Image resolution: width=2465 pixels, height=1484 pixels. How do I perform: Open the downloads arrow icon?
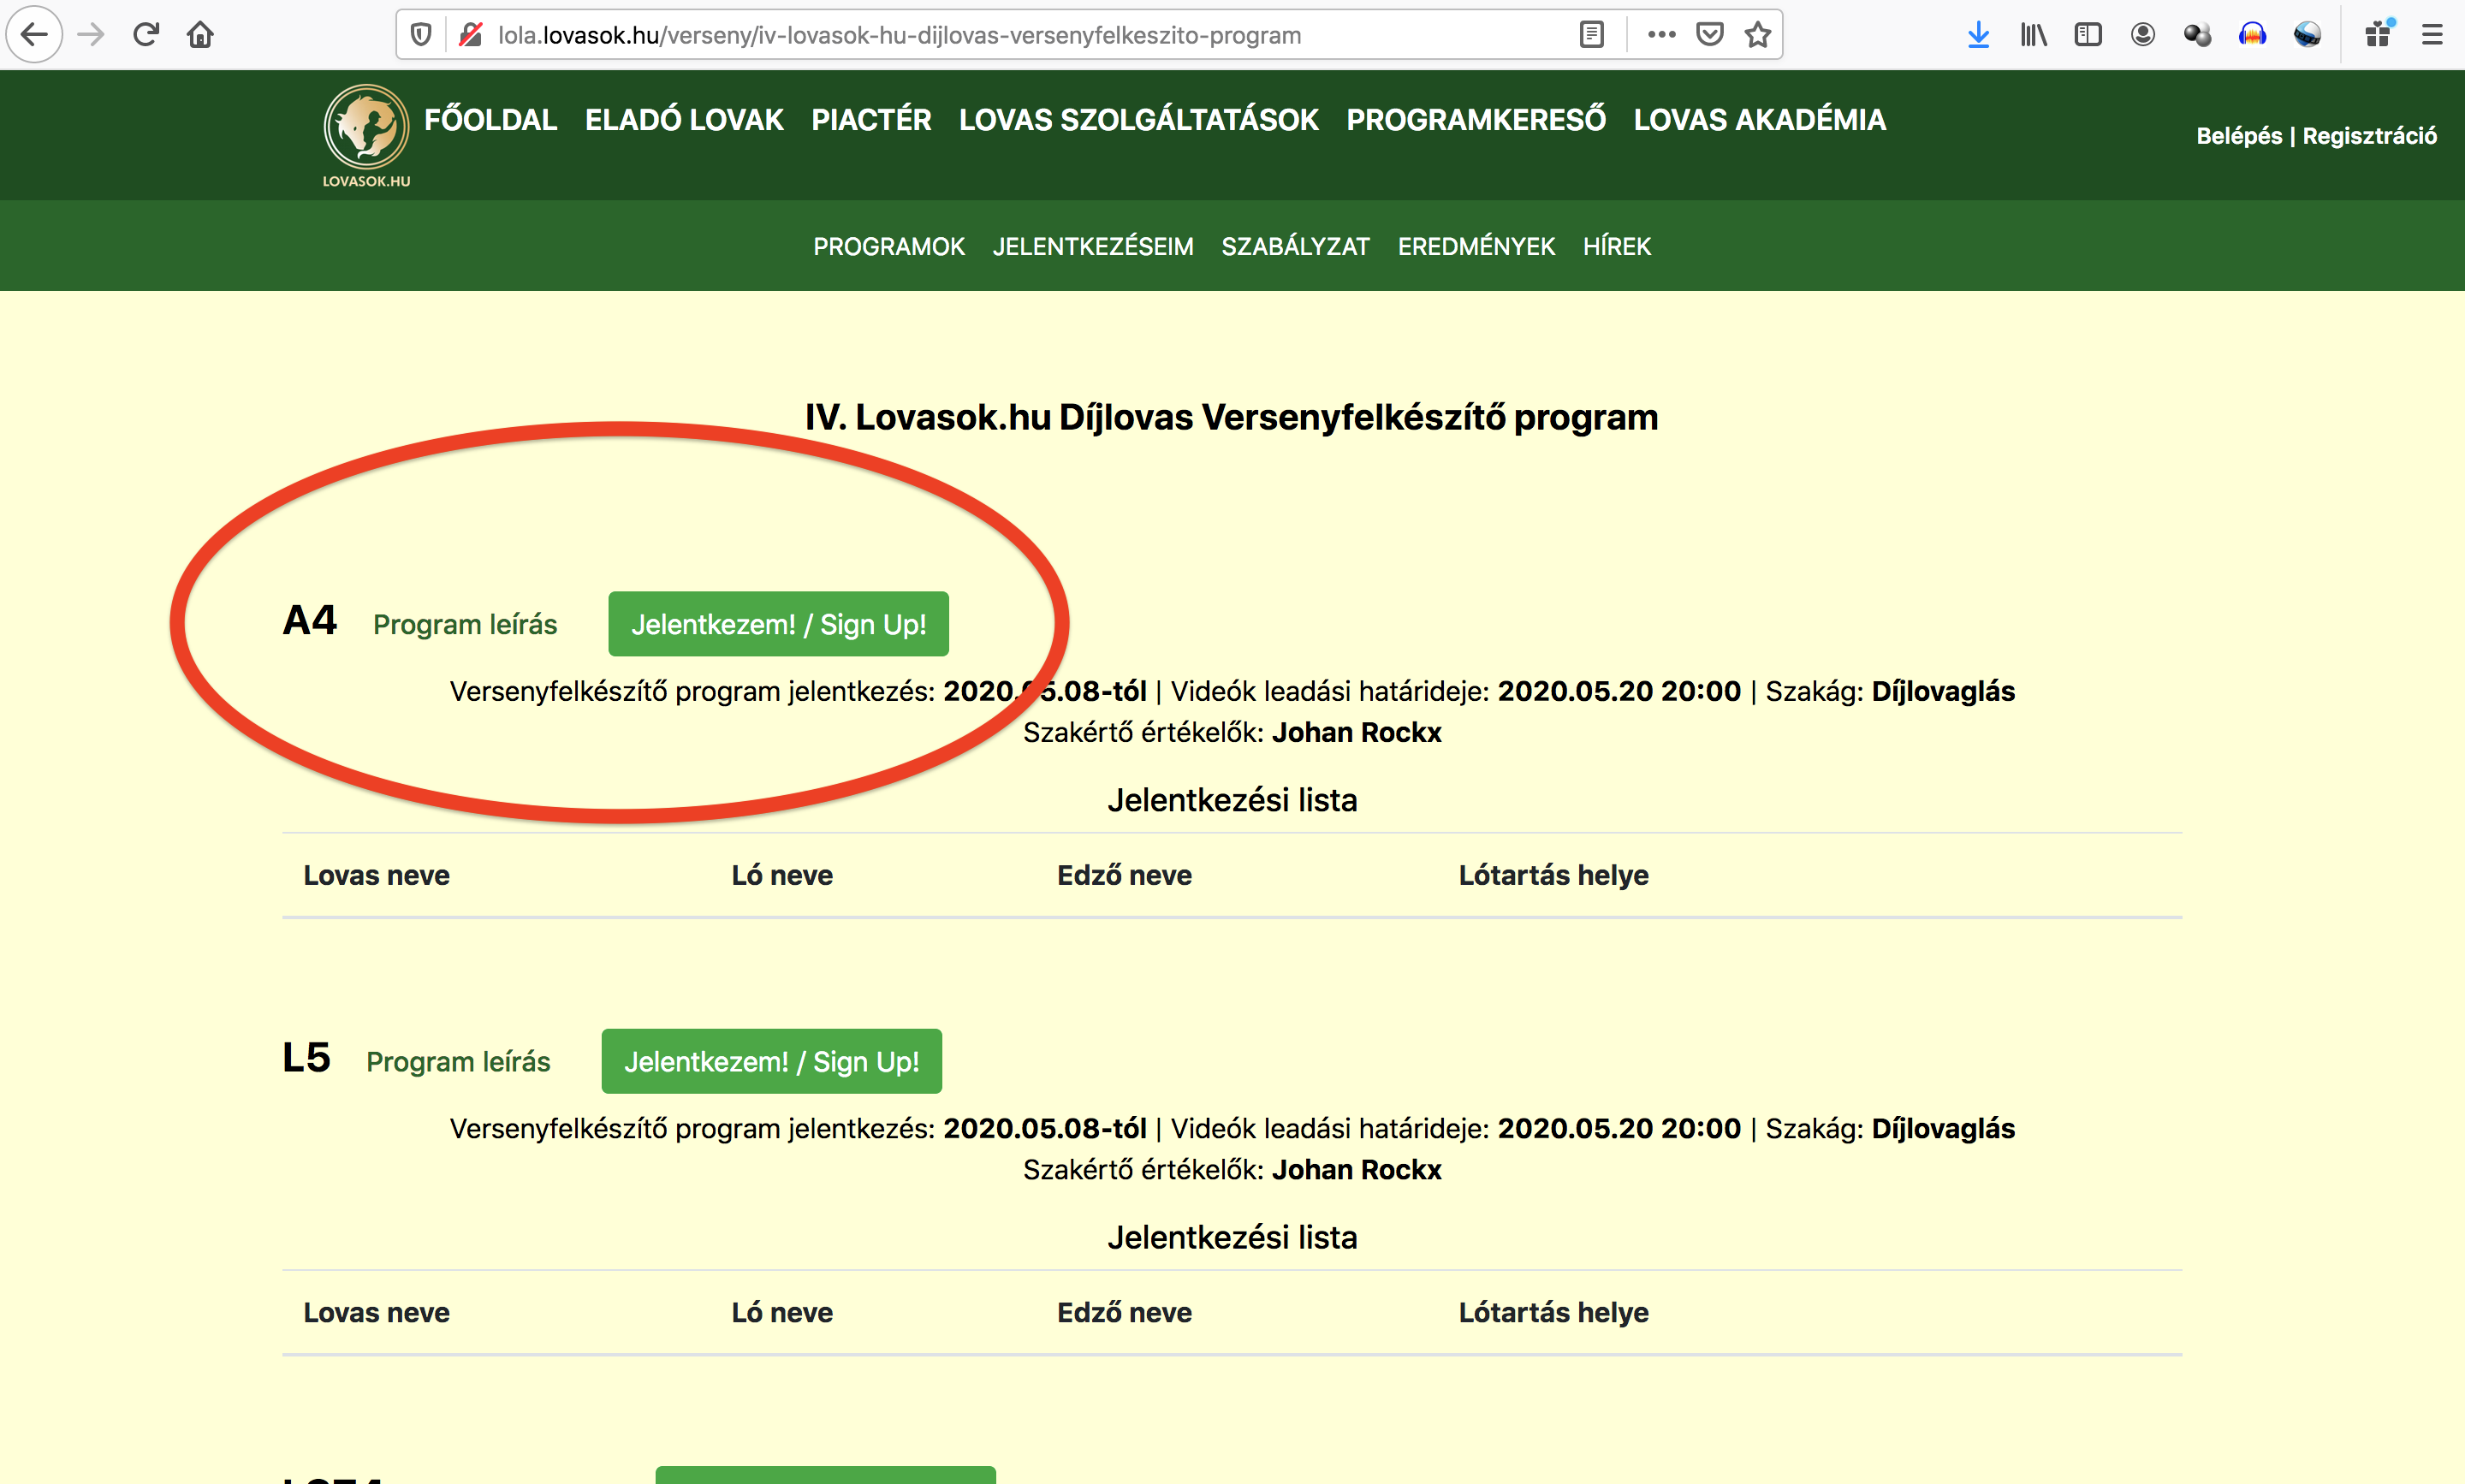point(1978,35)
